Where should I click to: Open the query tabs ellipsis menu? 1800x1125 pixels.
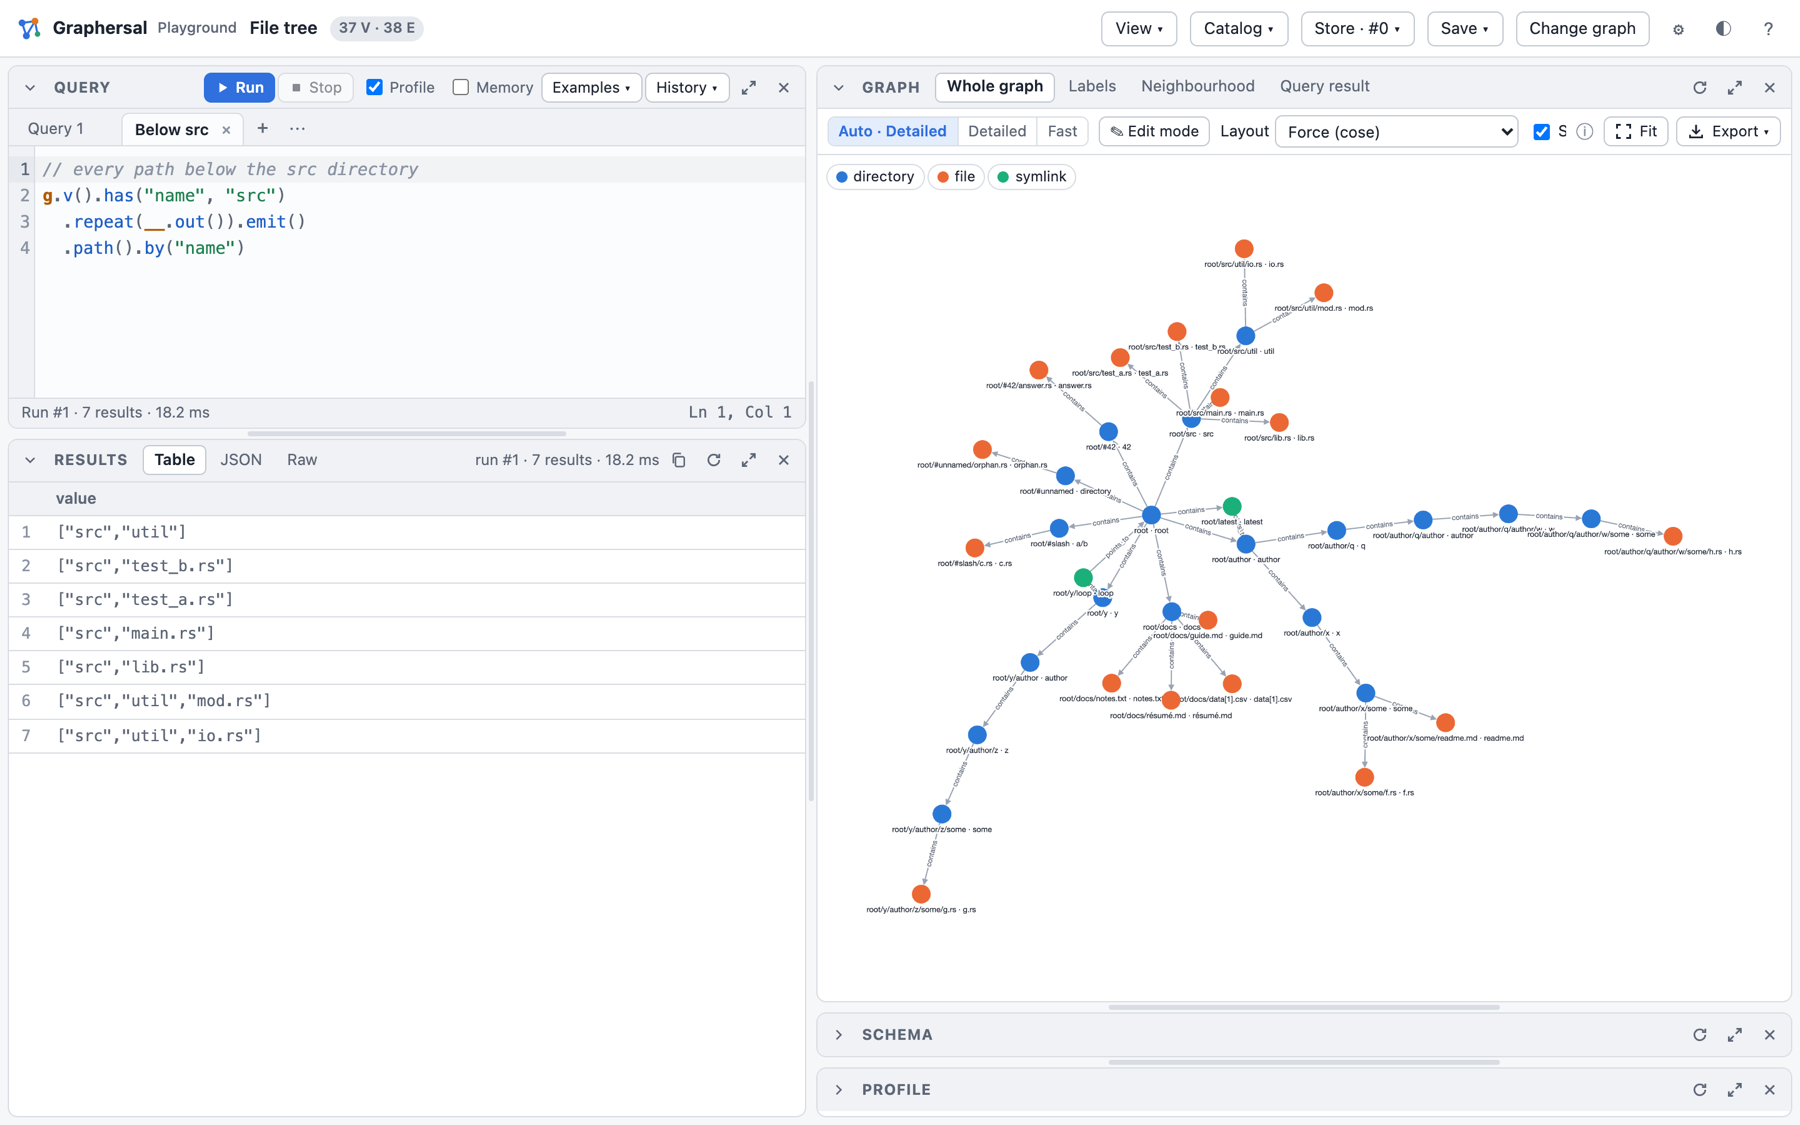click(x=297, y=129)
